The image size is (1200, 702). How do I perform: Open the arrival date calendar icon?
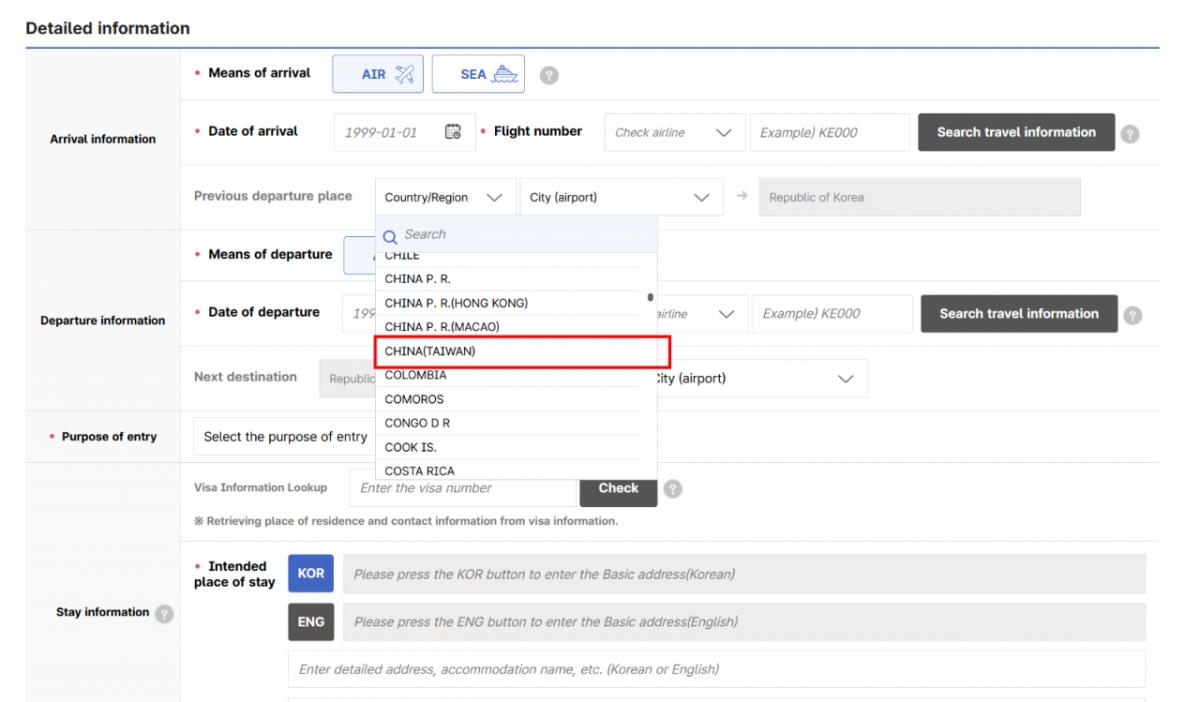coord(453,132)
